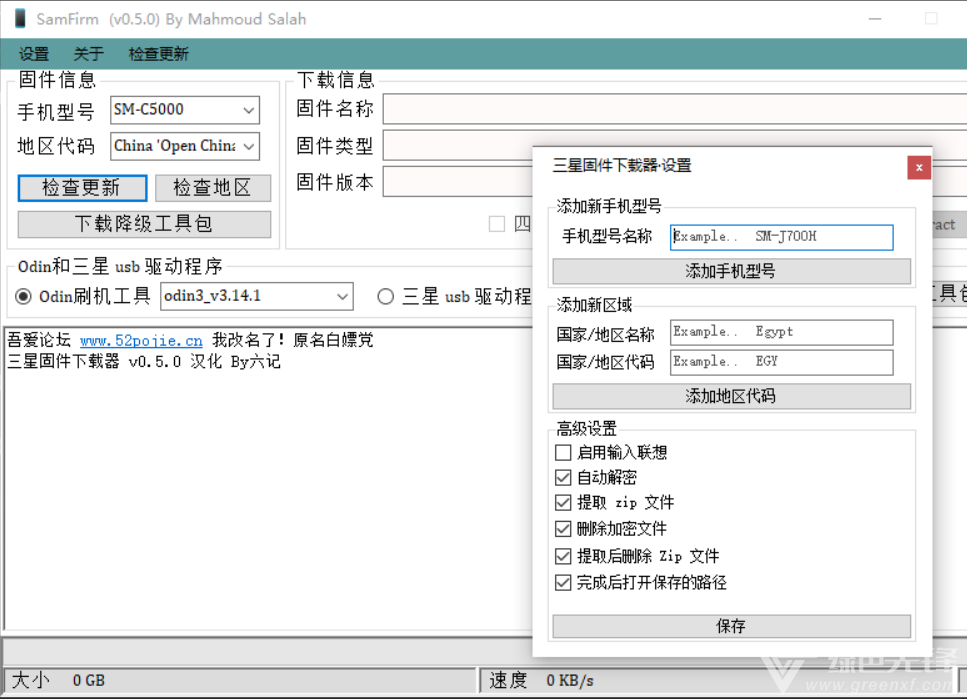Image resolution: width=967 pixels, height=699 pixels.
Task: Disable the 自动解密 checkbox
Action: (563, 477)
